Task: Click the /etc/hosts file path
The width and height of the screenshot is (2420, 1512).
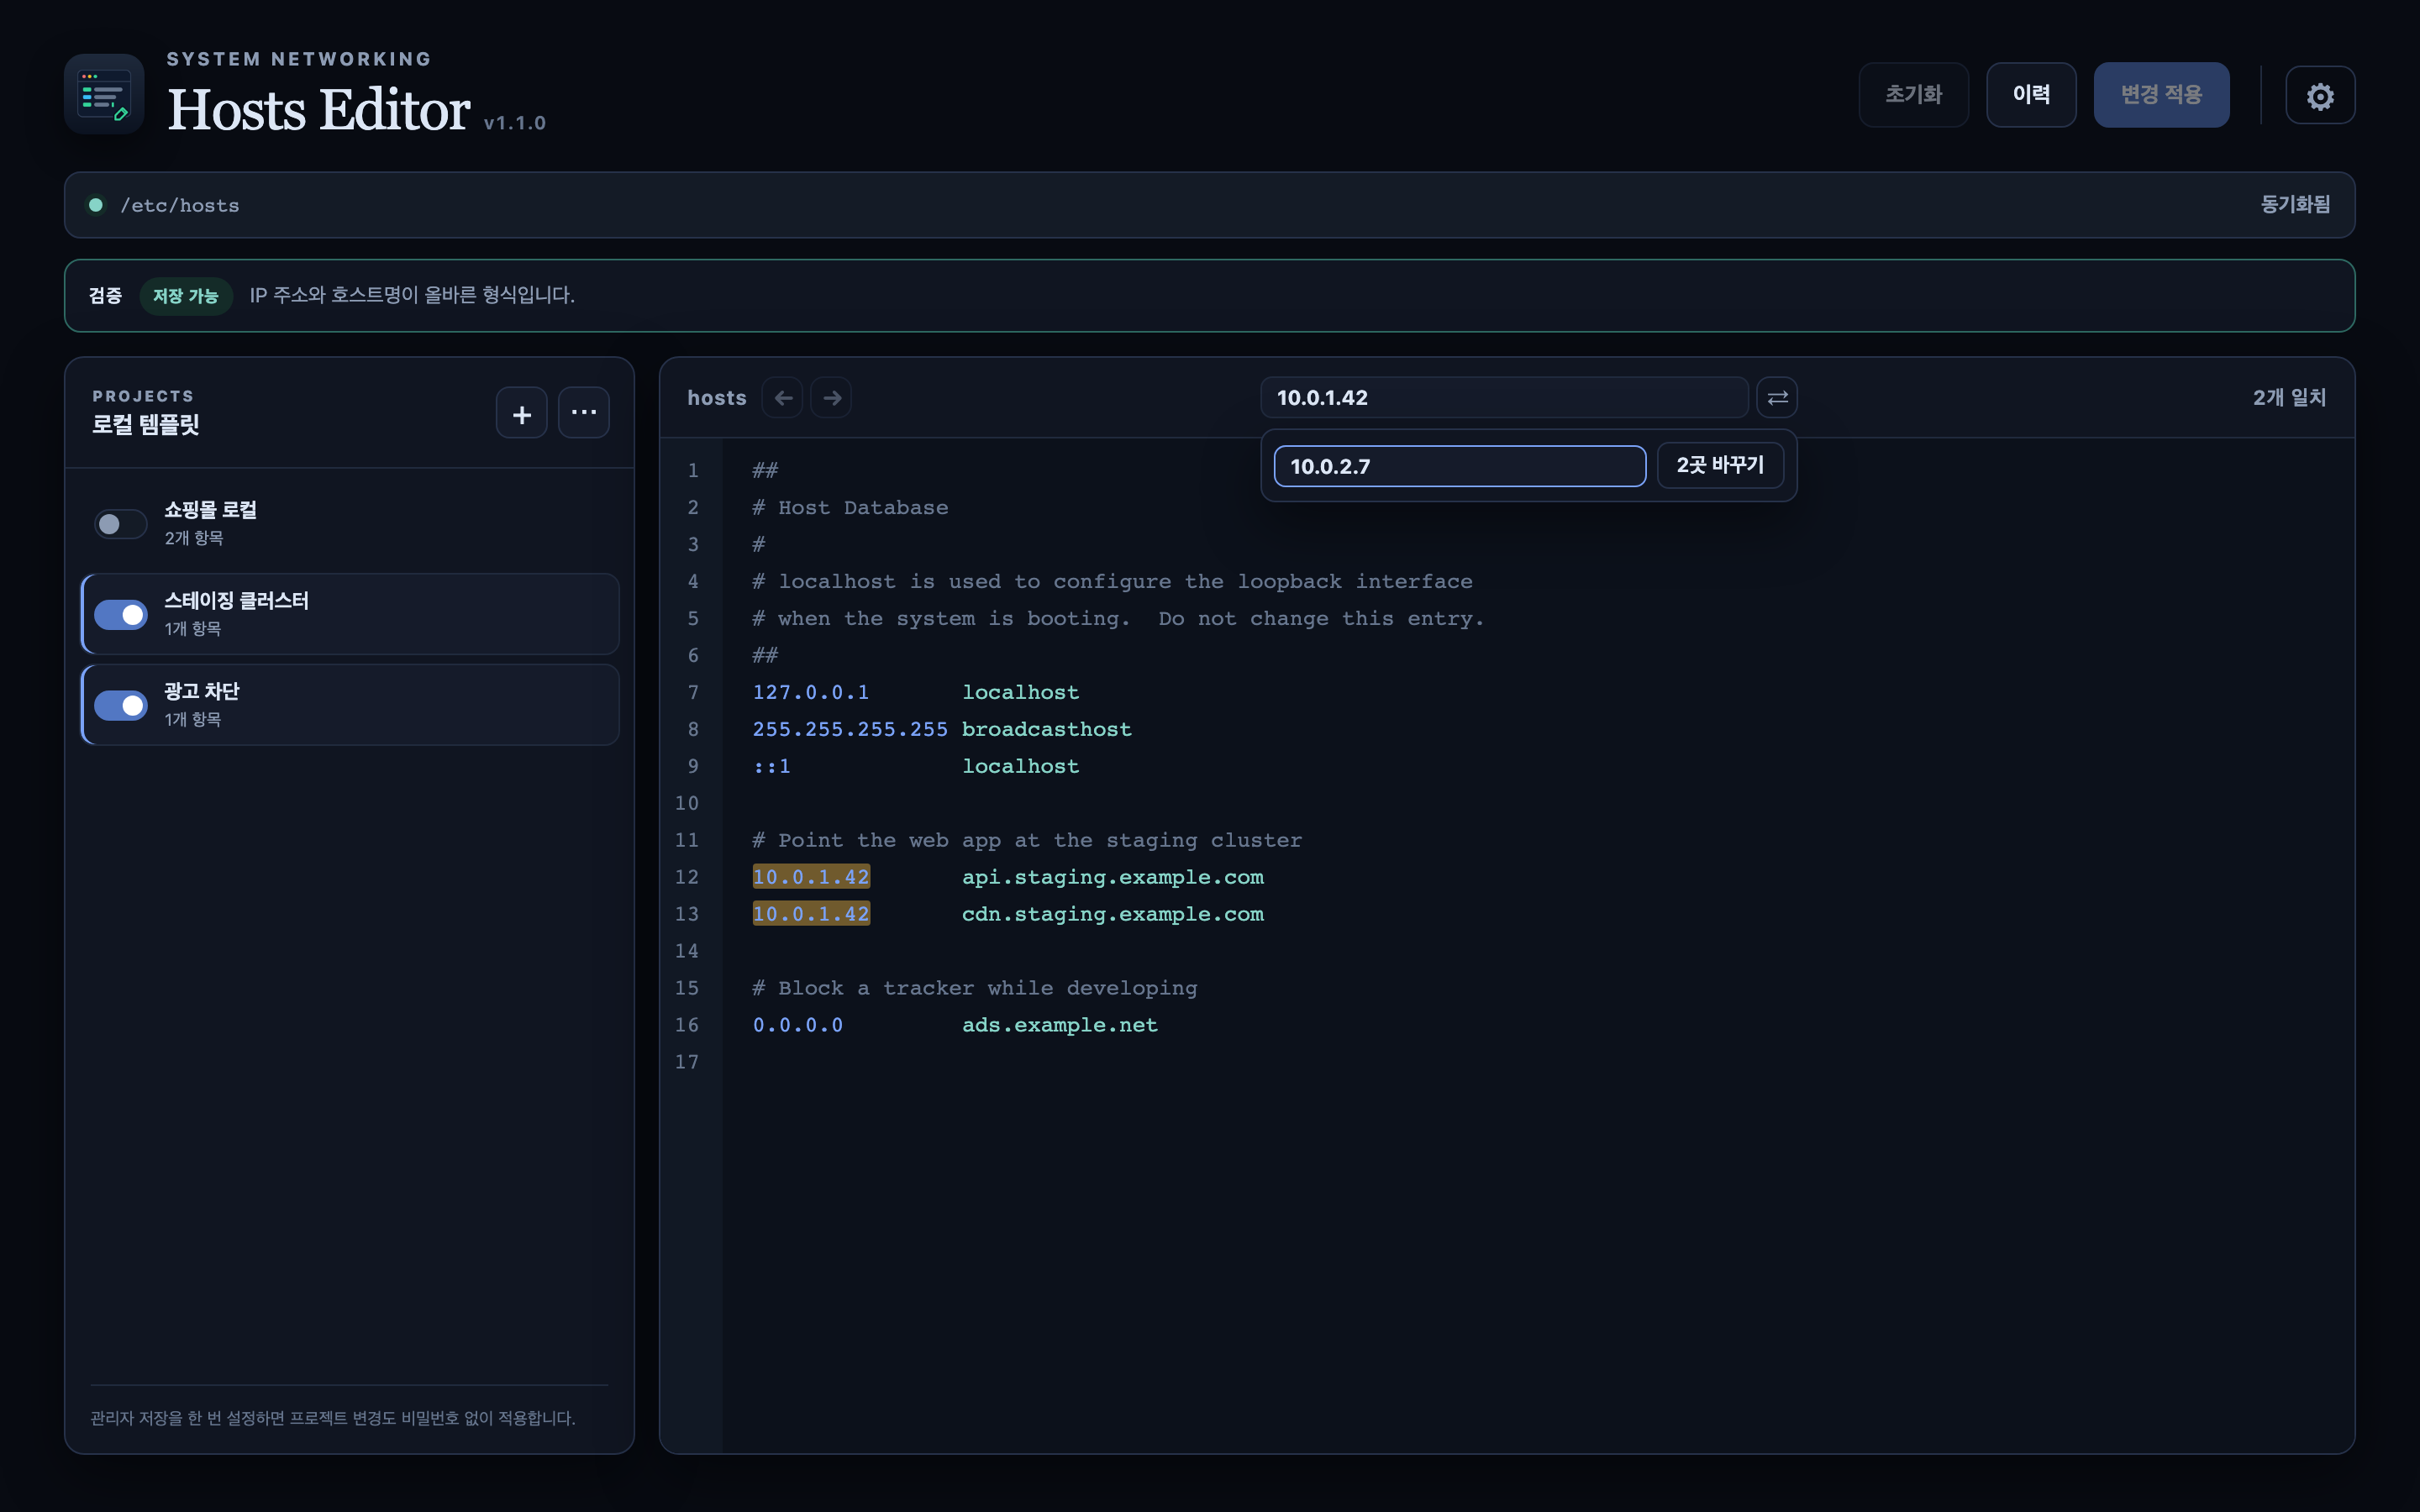Action: point(180,205)
